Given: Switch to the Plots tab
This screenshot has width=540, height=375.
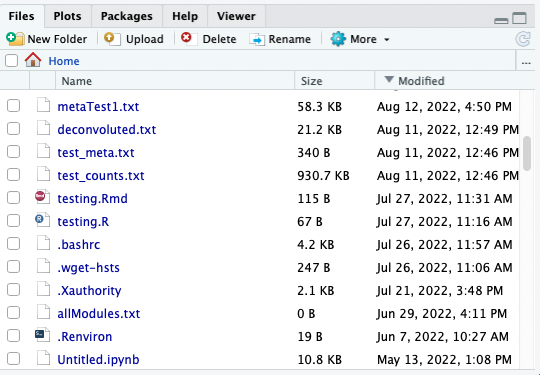Looking at the screenshot, I should coord(67,16).
